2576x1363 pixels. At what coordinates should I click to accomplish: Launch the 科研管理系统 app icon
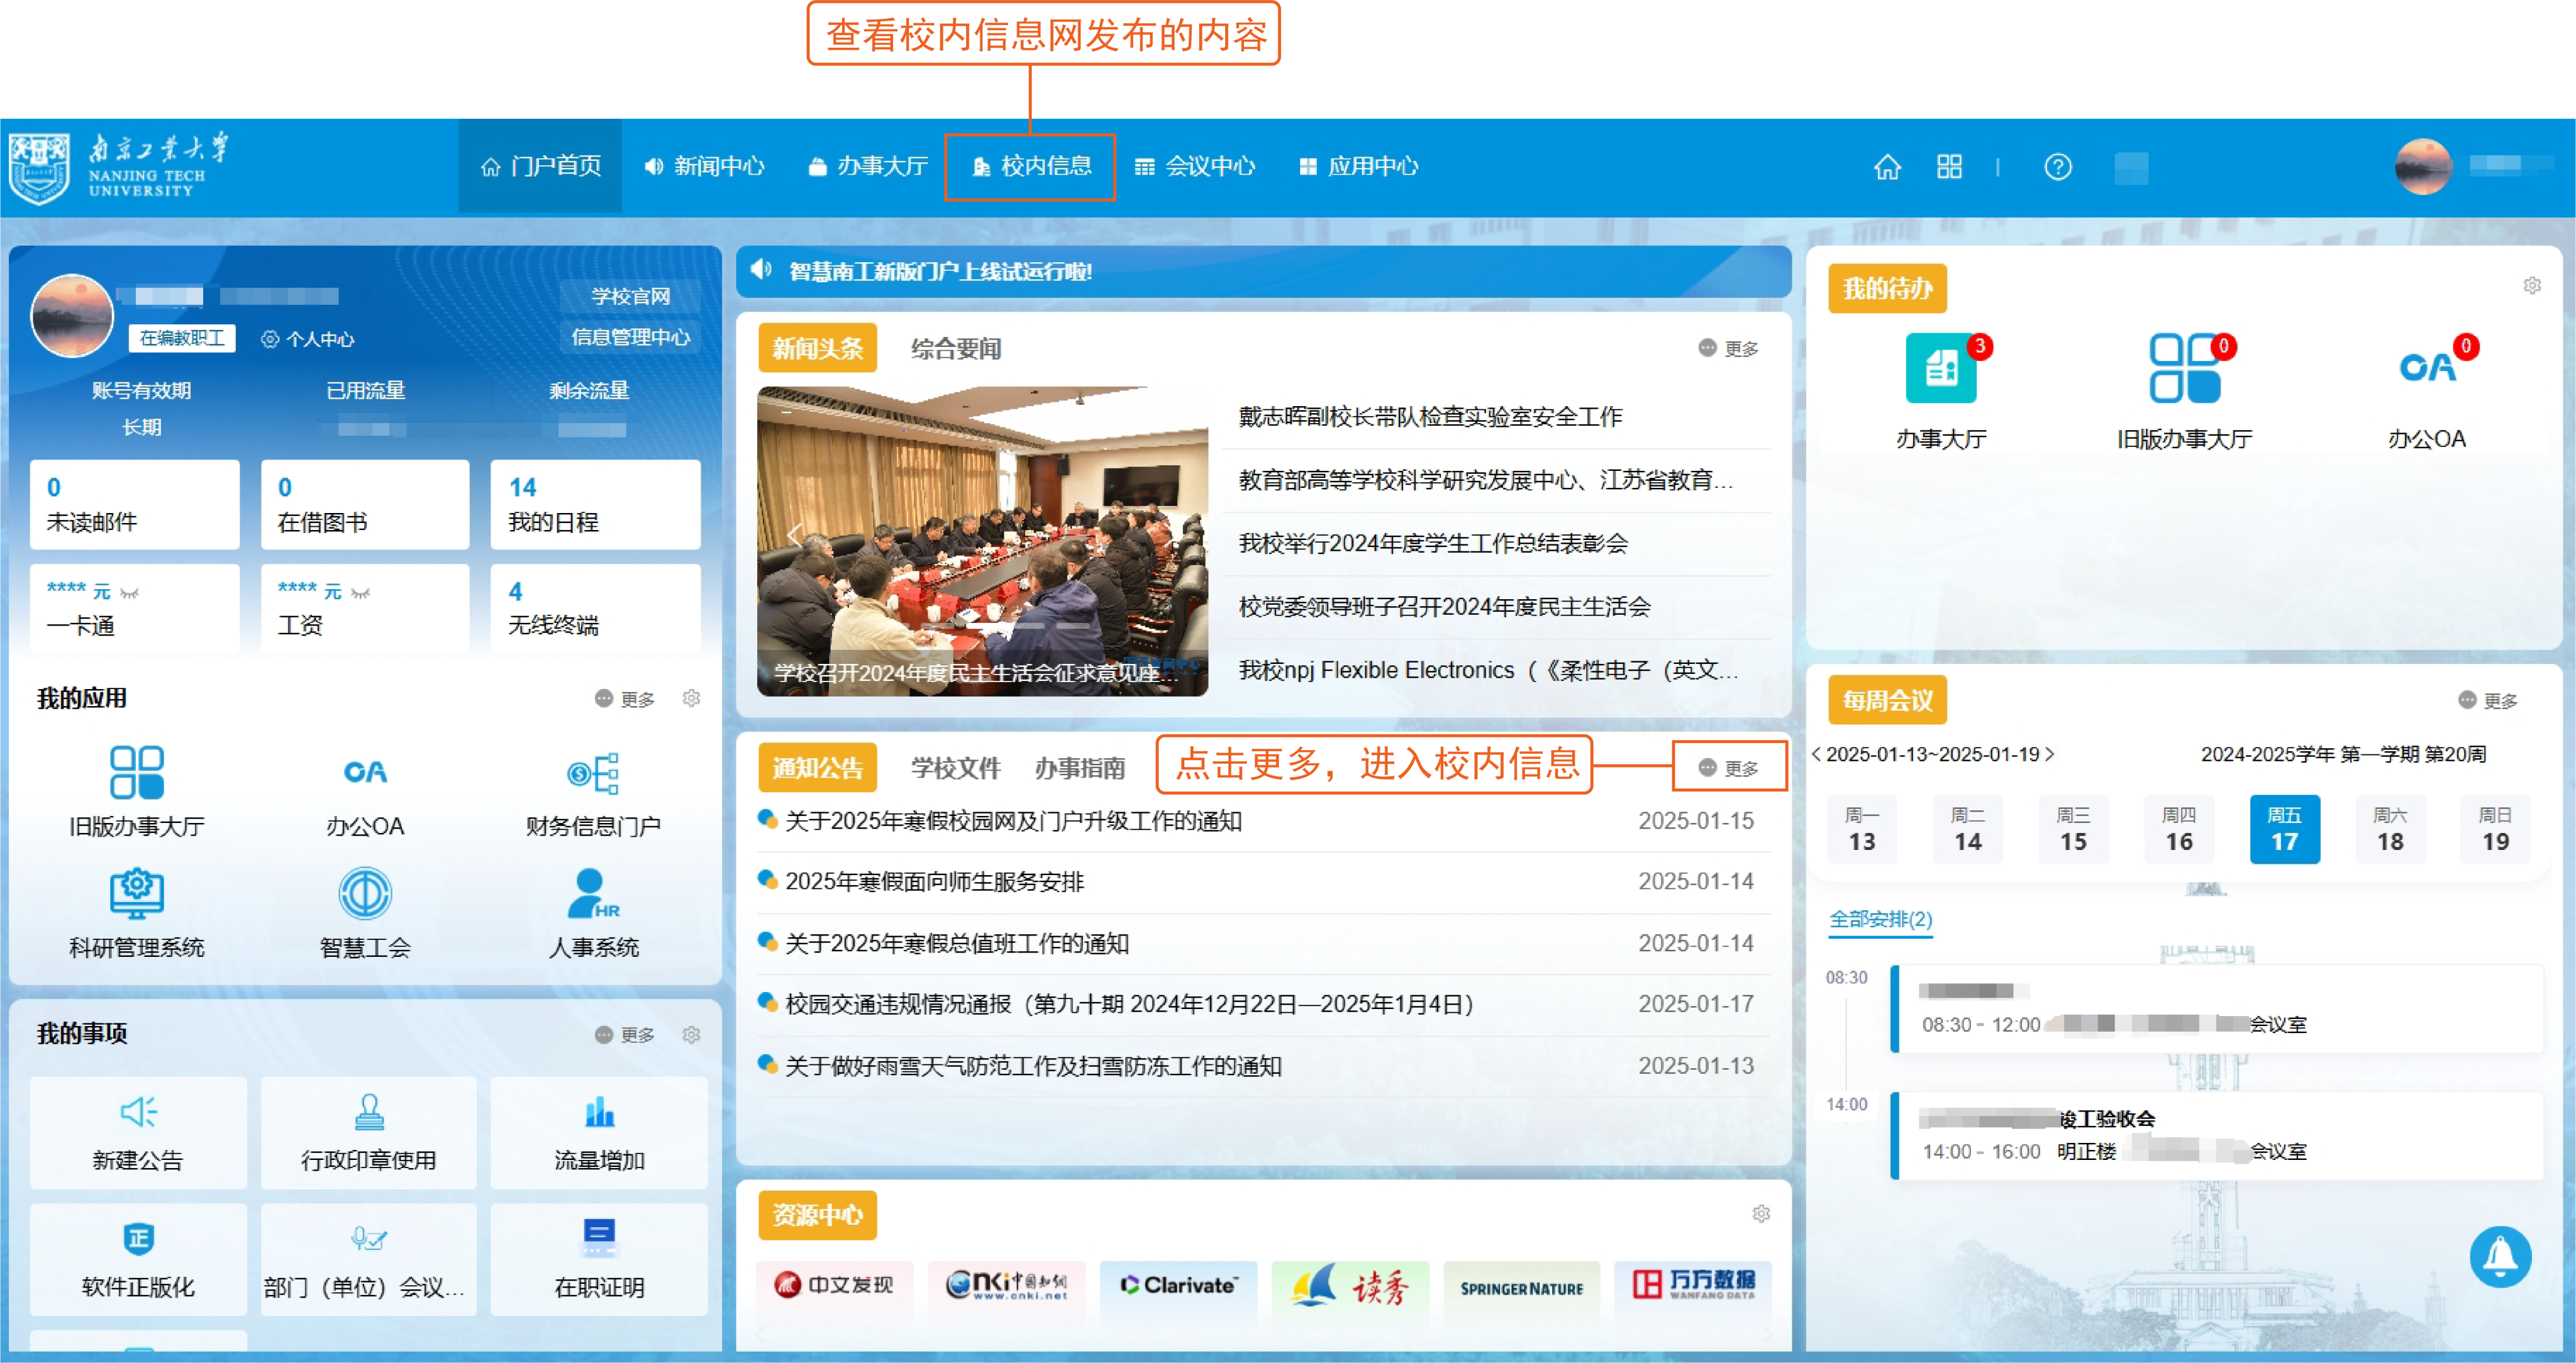(136, 893)
